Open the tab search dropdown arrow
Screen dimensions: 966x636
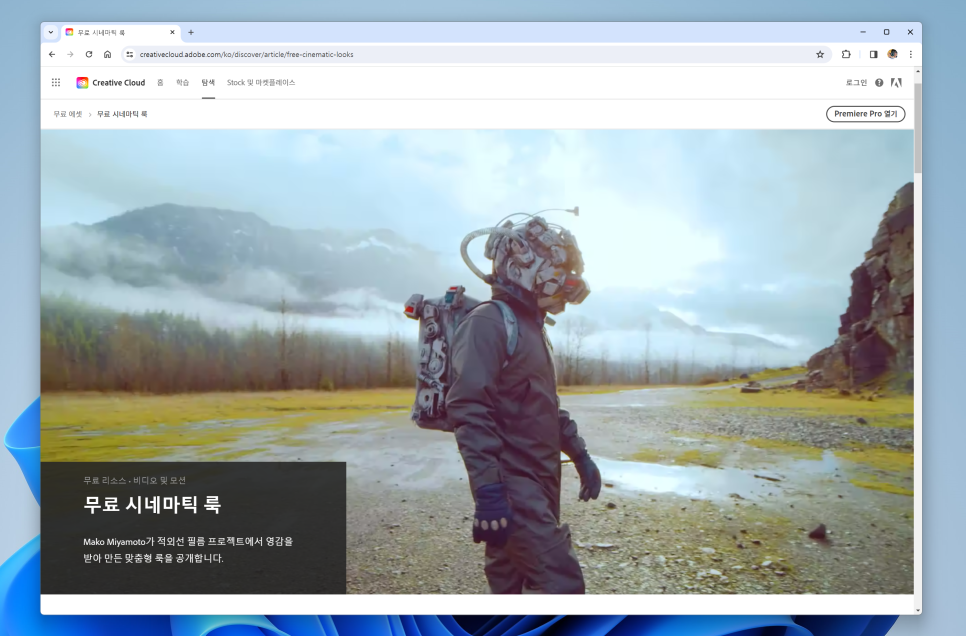[51, 32]
